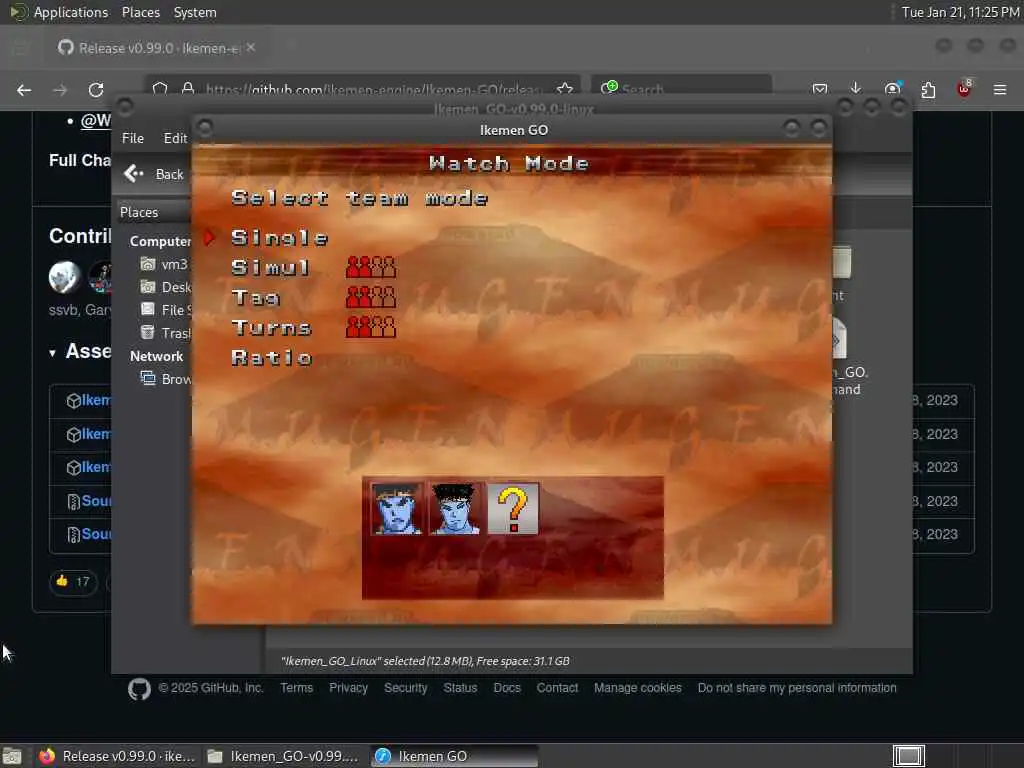Open the Firefox extensions puzzle icon
Viewport: 1024px width, 768px height.
pyautogui.click(x=928, y=89)
